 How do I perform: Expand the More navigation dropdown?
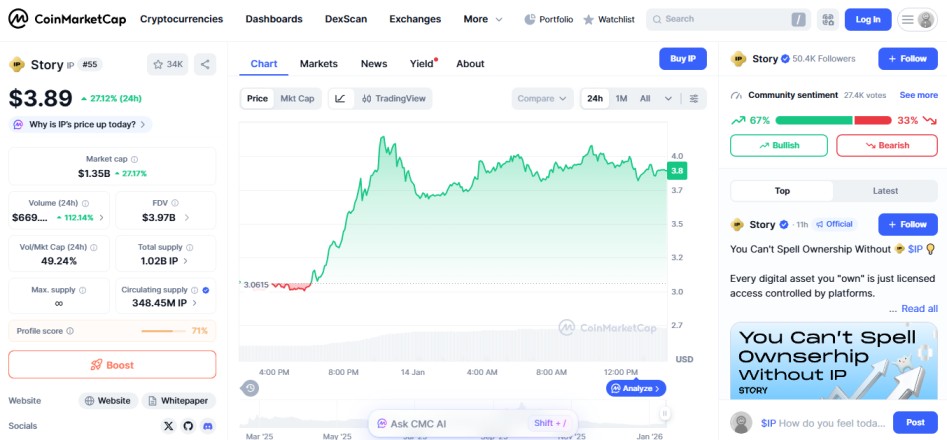coord(483,19)
